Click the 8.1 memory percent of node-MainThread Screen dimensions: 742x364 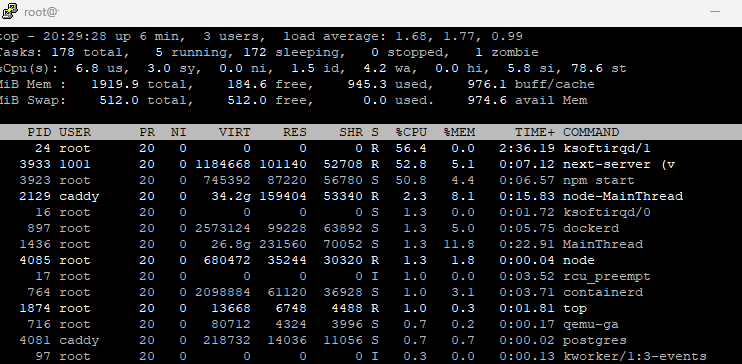(463, 196)
